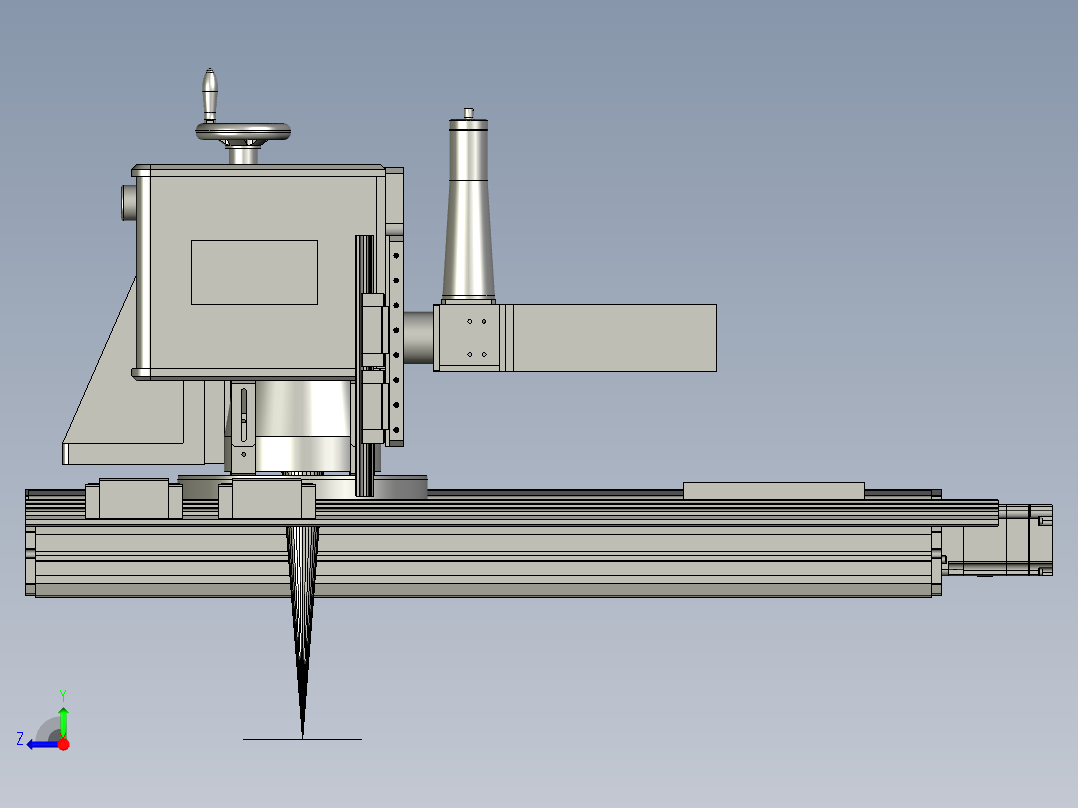This screenshot has height=808, width=1078.
Task: Select the inset rectangular panel on housing face
Action: [x=254, y=272]
